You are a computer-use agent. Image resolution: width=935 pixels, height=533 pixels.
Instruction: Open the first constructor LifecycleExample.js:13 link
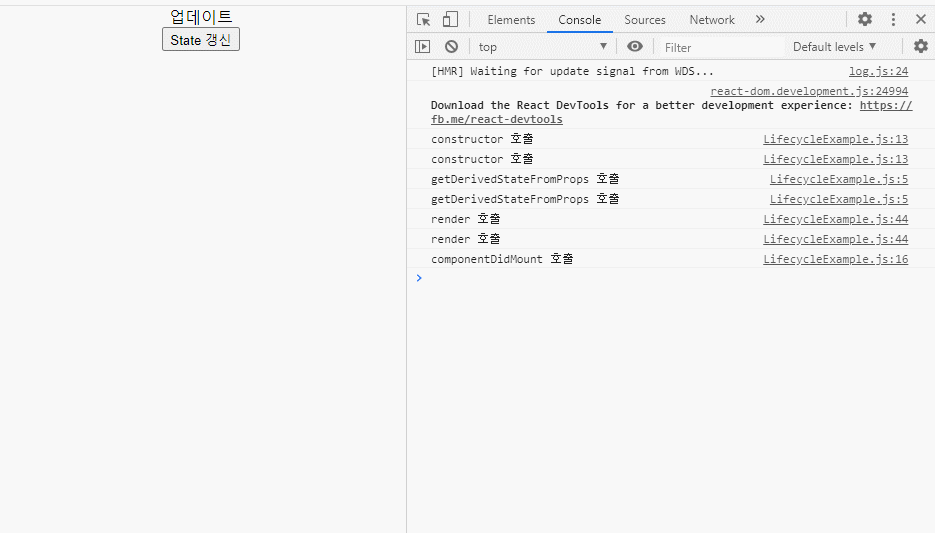(835, 139)
